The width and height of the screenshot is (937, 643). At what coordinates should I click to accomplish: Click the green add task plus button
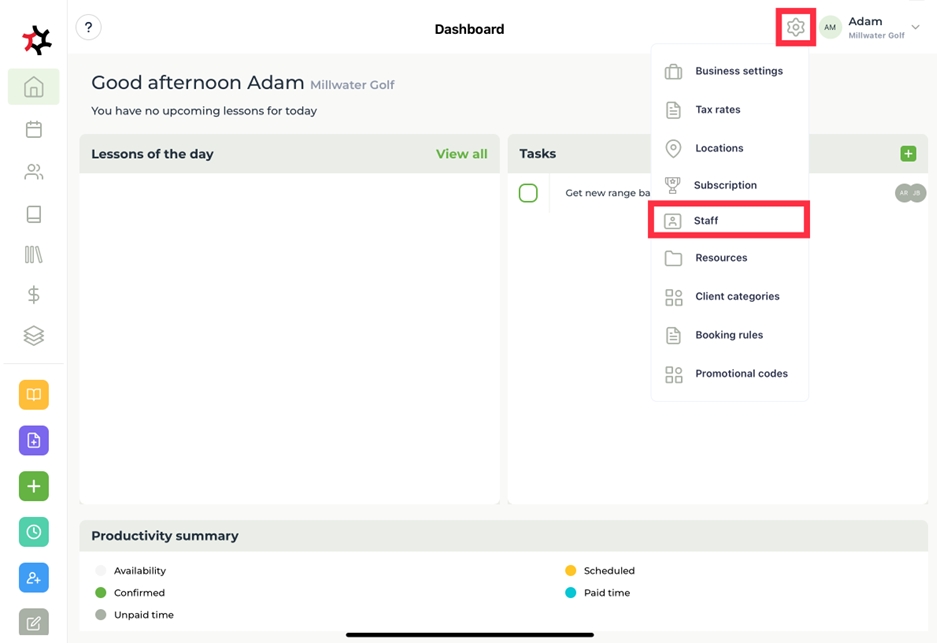[x=908, y=154]
